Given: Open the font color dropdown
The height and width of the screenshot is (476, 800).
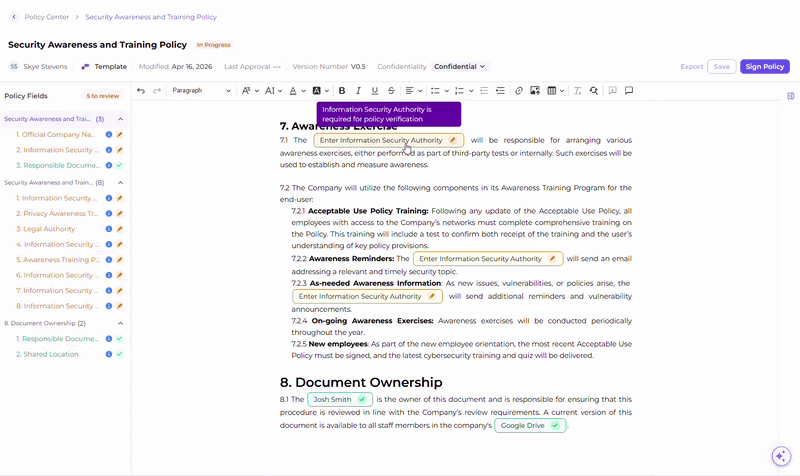Looking at the screenshot, I should click(297, 91).
